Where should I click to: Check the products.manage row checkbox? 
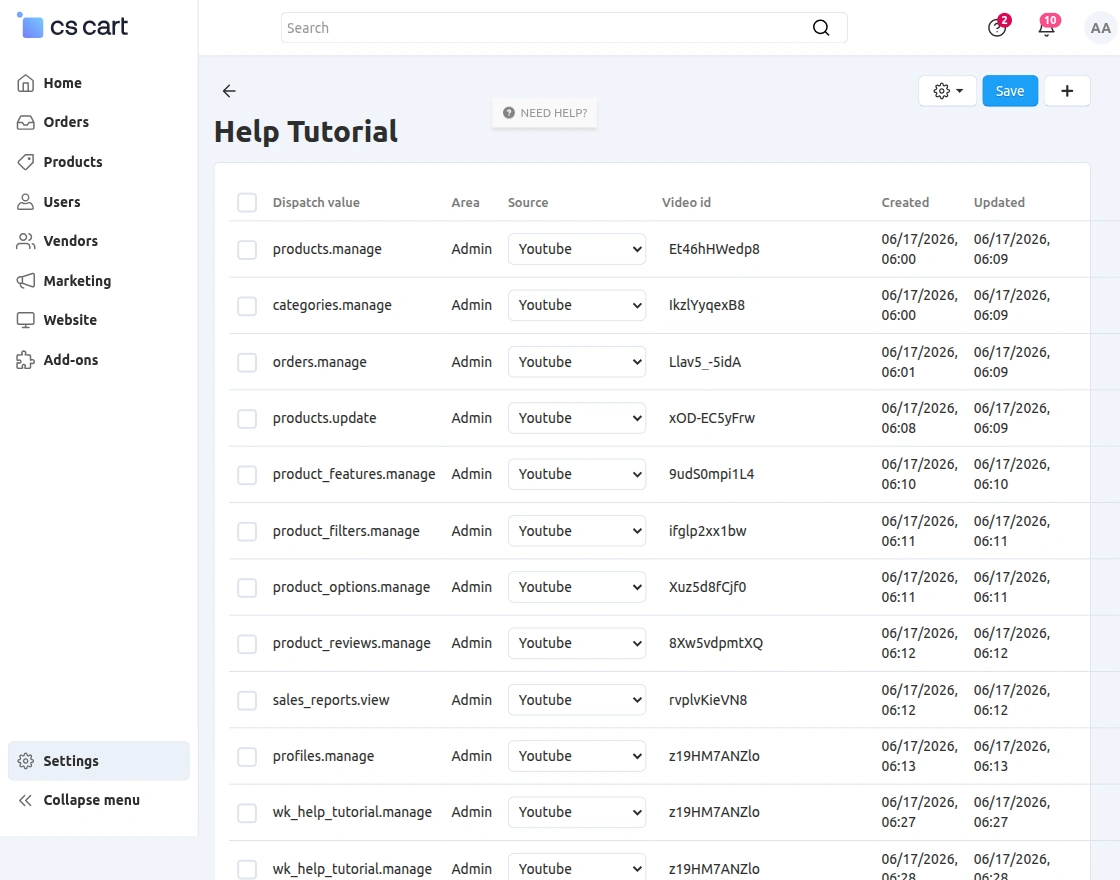click(x=247, y=249)
